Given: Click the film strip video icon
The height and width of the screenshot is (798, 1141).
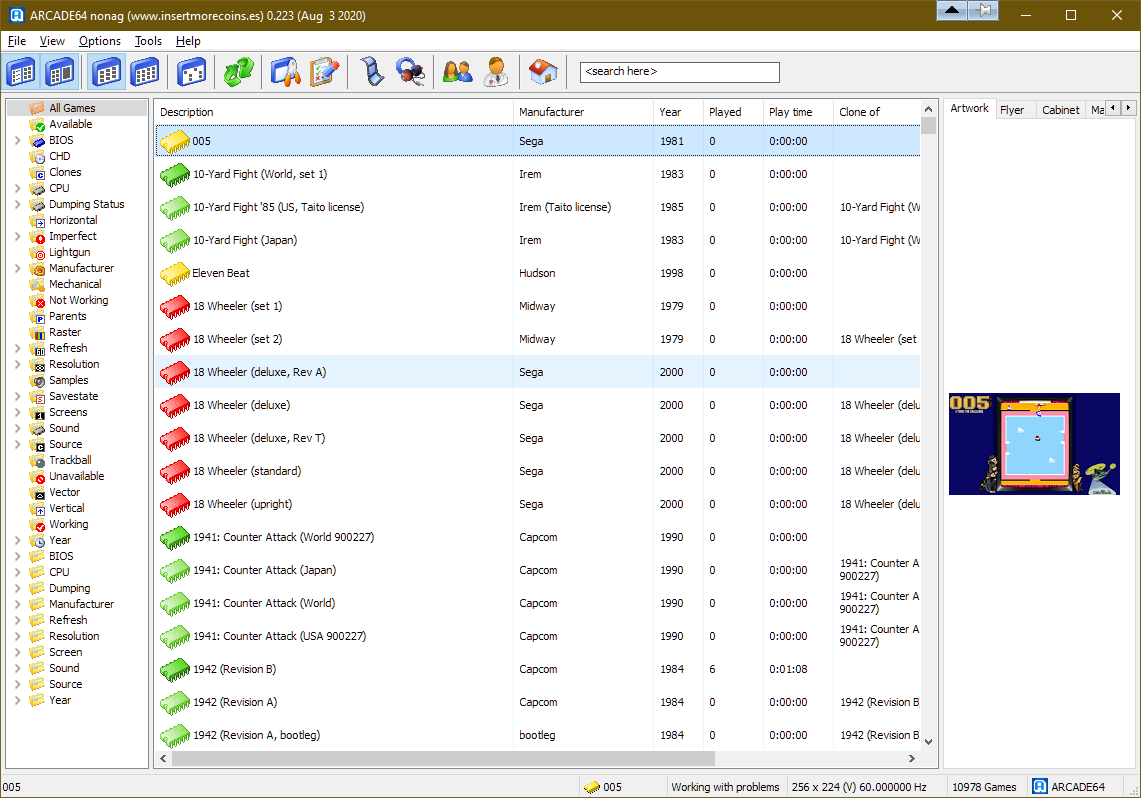Looking at the screenshot, I should (x=372, y=72).
